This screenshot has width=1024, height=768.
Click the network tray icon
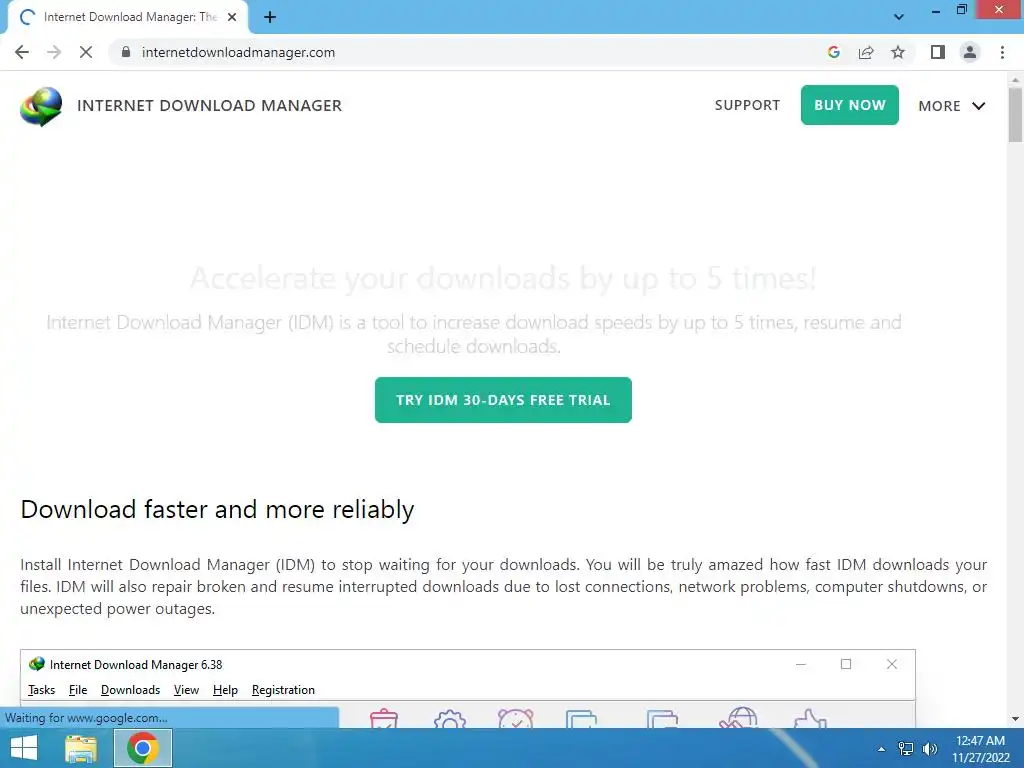tap(906, 749)
